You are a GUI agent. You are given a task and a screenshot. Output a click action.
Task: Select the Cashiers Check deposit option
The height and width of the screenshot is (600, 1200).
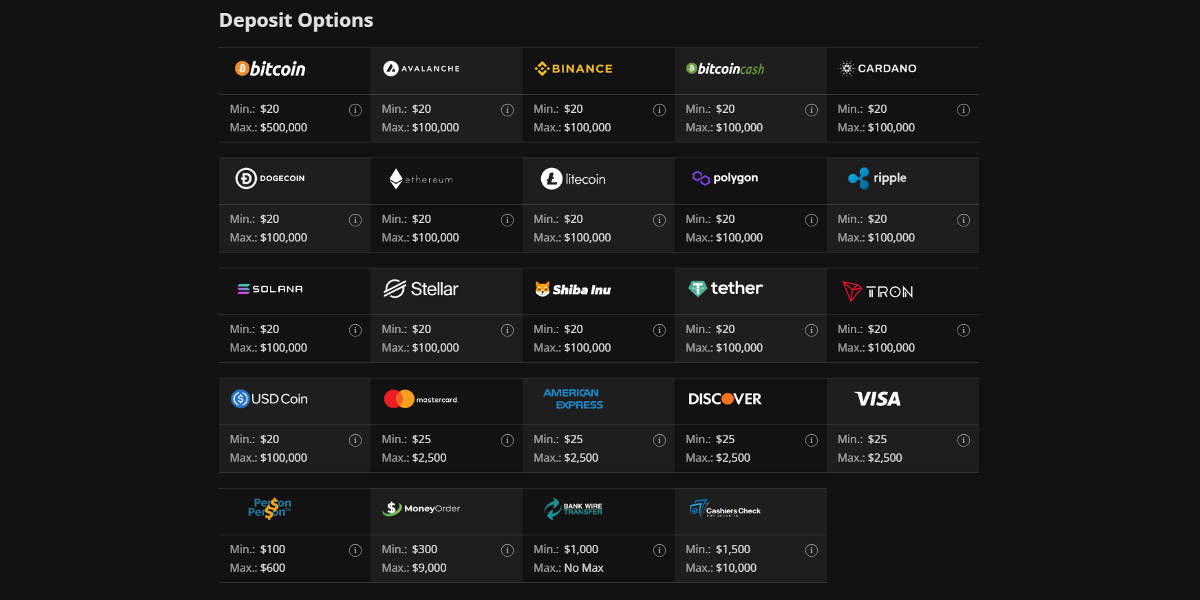725,509
